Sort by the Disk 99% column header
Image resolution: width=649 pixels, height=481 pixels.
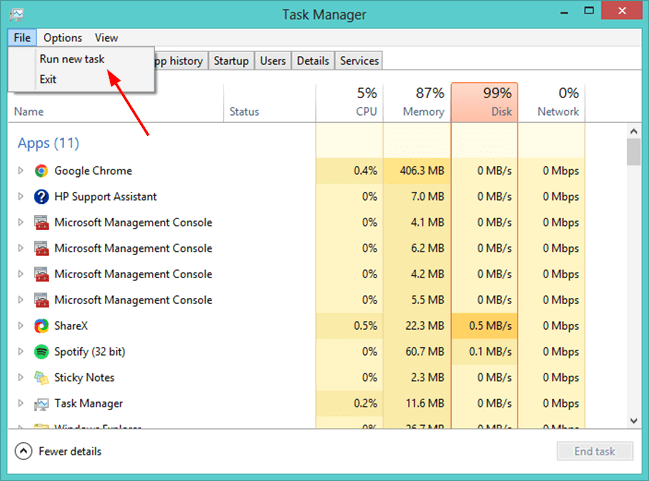coord(484,103)
